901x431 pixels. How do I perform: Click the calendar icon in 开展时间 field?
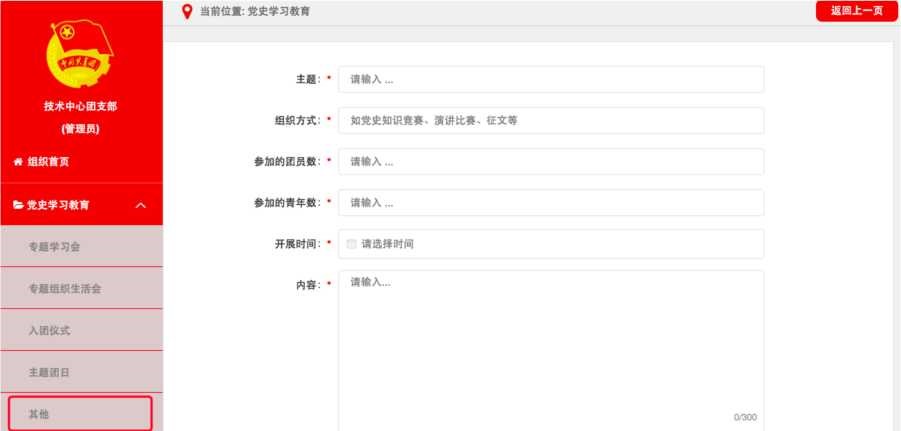tap(351, 244)
